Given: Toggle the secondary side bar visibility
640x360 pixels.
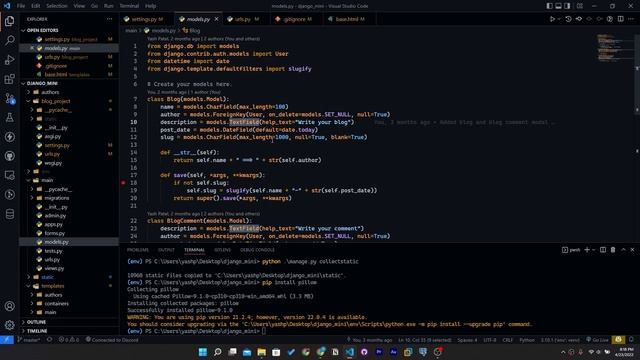Looking at the screenshot, I should point(567,6).
